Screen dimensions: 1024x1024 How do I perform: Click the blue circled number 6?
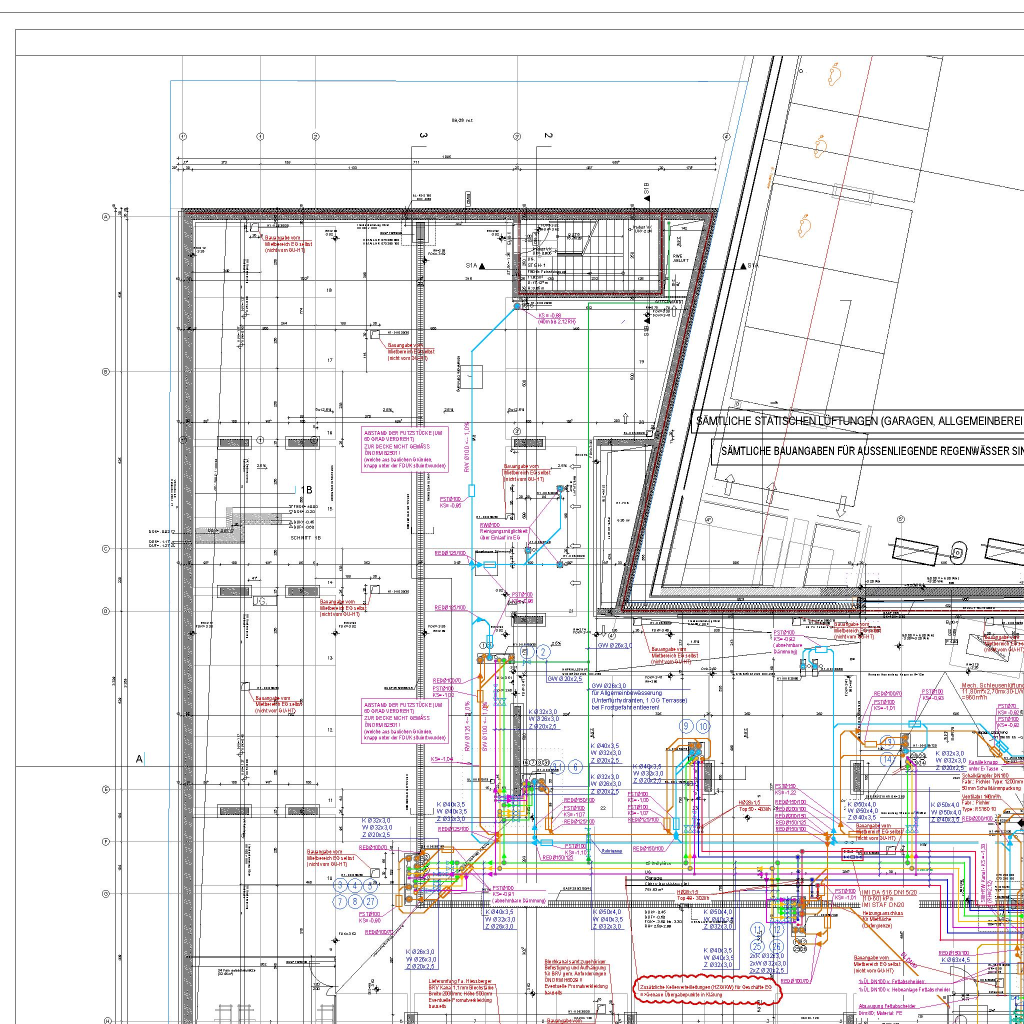click(x=575, y=767)
